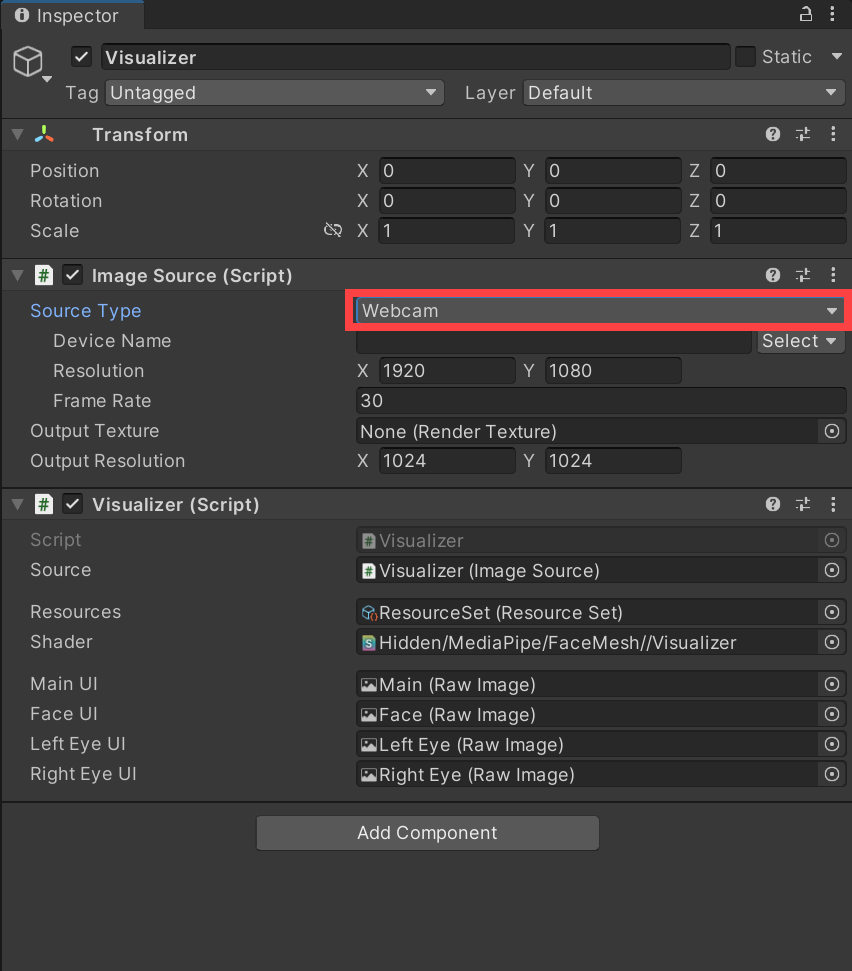Screen dimensions: 852x971
Task: Click the Main (Raw Image) field
Action: click(587, 684)
